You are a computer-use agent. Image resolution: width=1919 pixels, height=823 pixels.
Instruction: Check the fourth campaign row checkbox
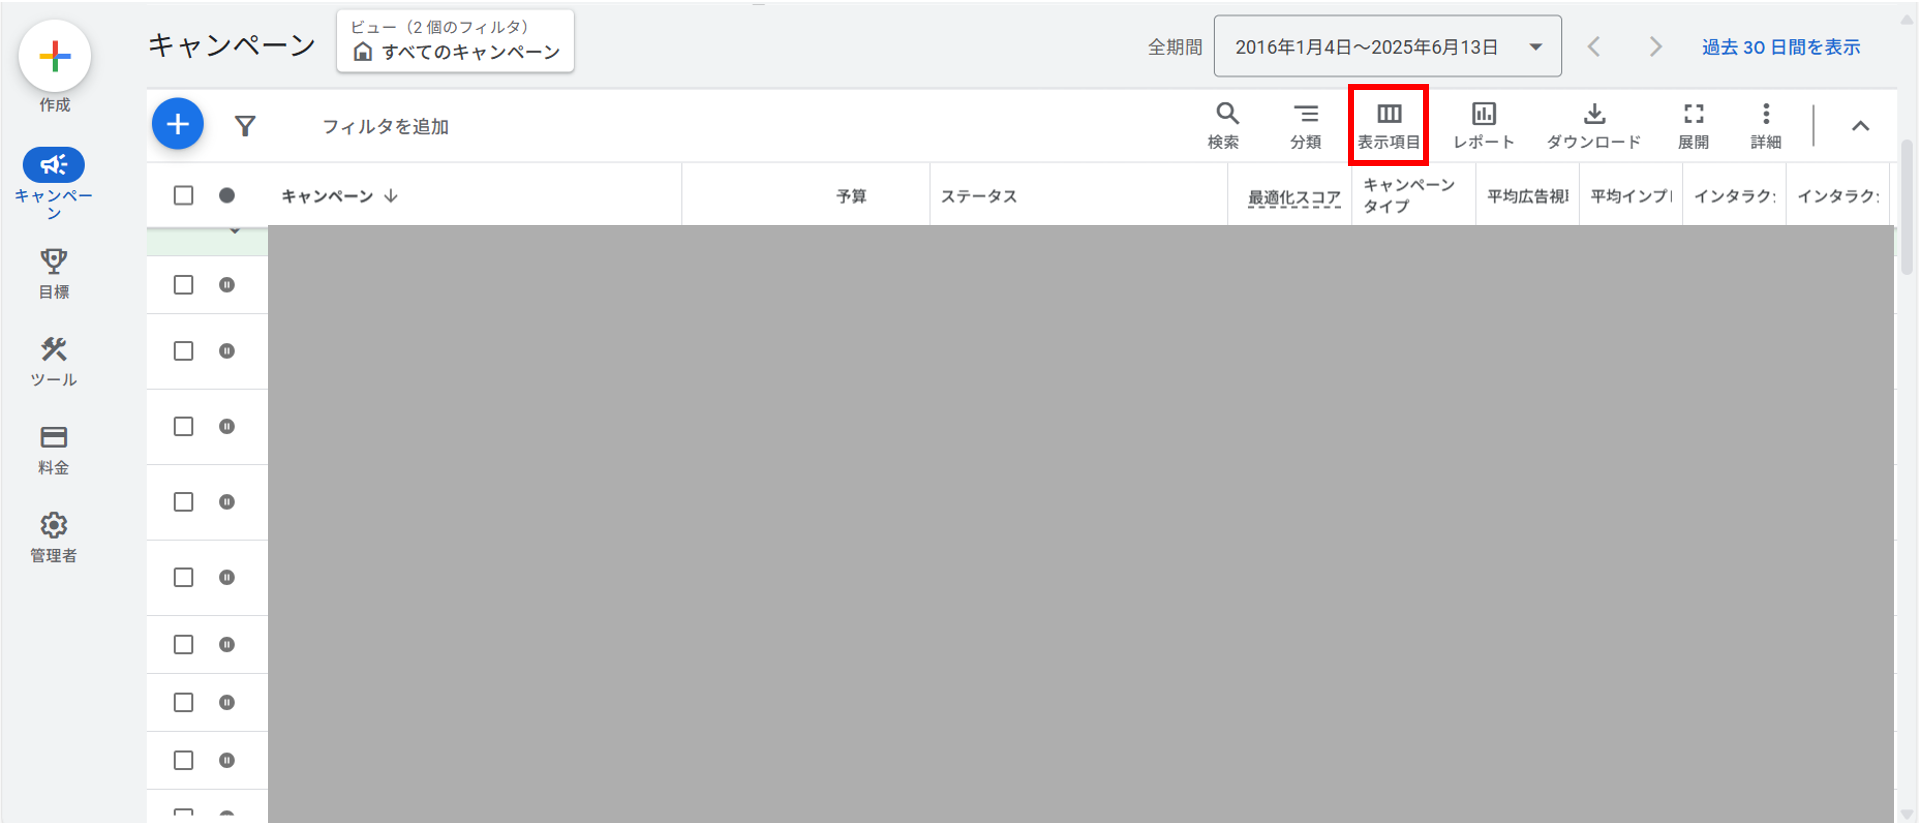click(x=183, y=502)
